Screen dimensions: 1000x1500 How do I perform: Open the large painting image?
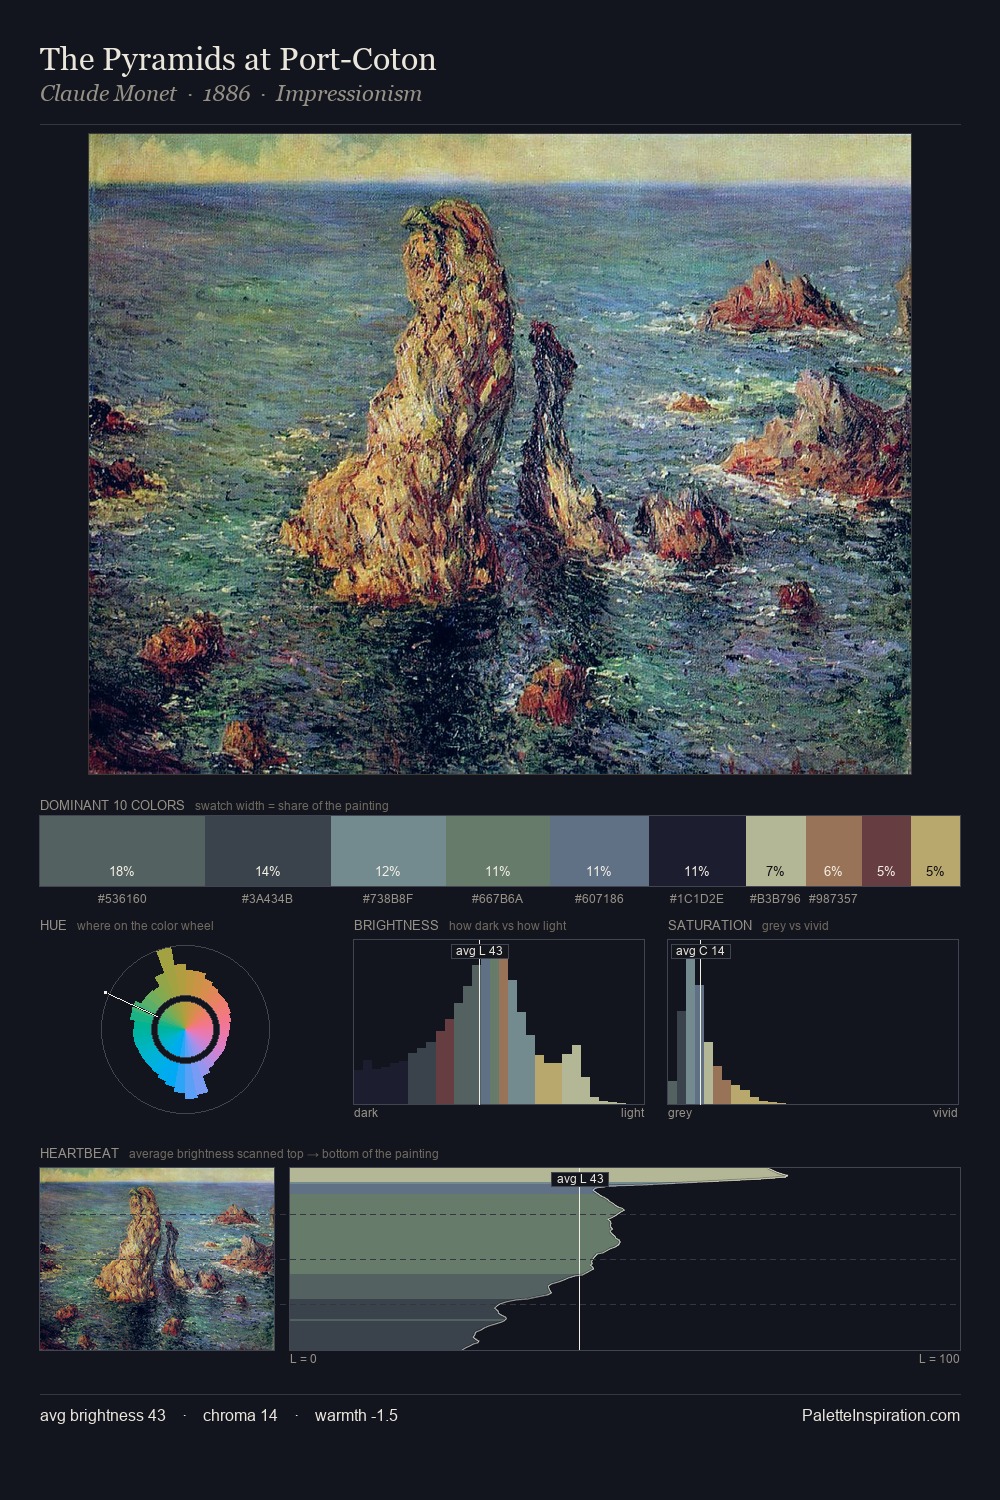click(x=500, y=454)
